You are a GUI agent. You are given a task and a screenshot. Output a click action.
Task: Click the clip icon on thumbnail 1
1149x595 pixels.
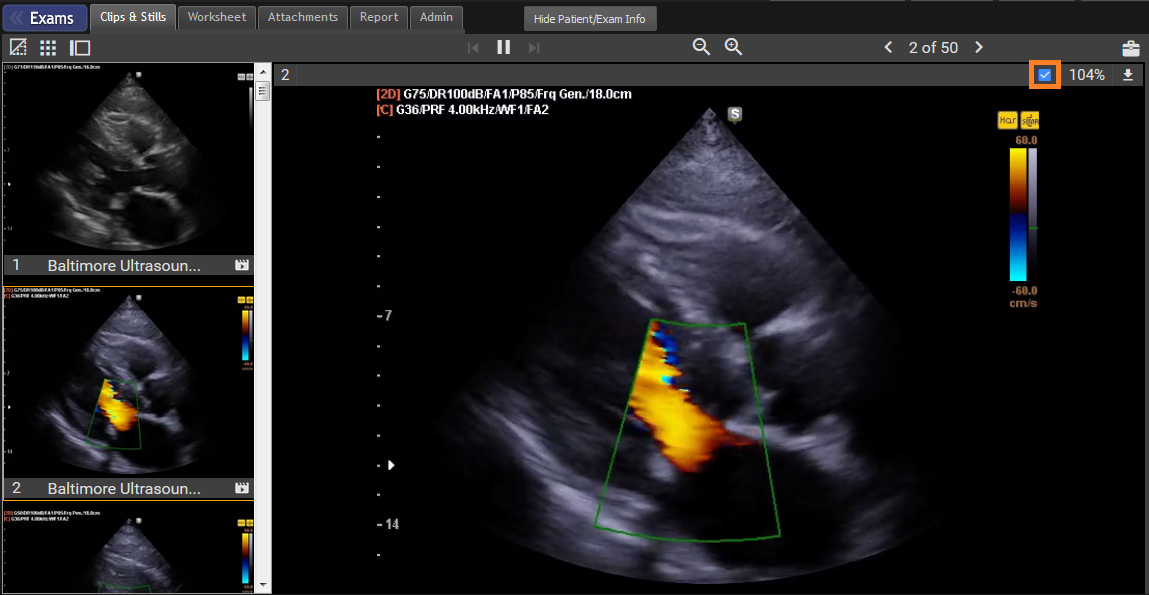coord(241,265)
